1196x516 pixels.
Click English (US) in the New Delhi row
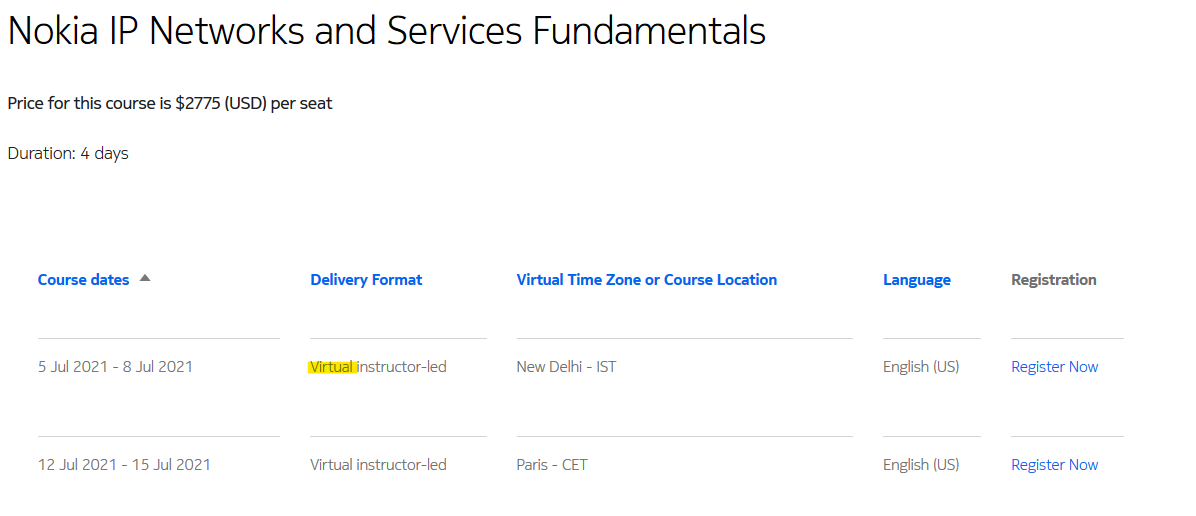click(x=920, y=367)
